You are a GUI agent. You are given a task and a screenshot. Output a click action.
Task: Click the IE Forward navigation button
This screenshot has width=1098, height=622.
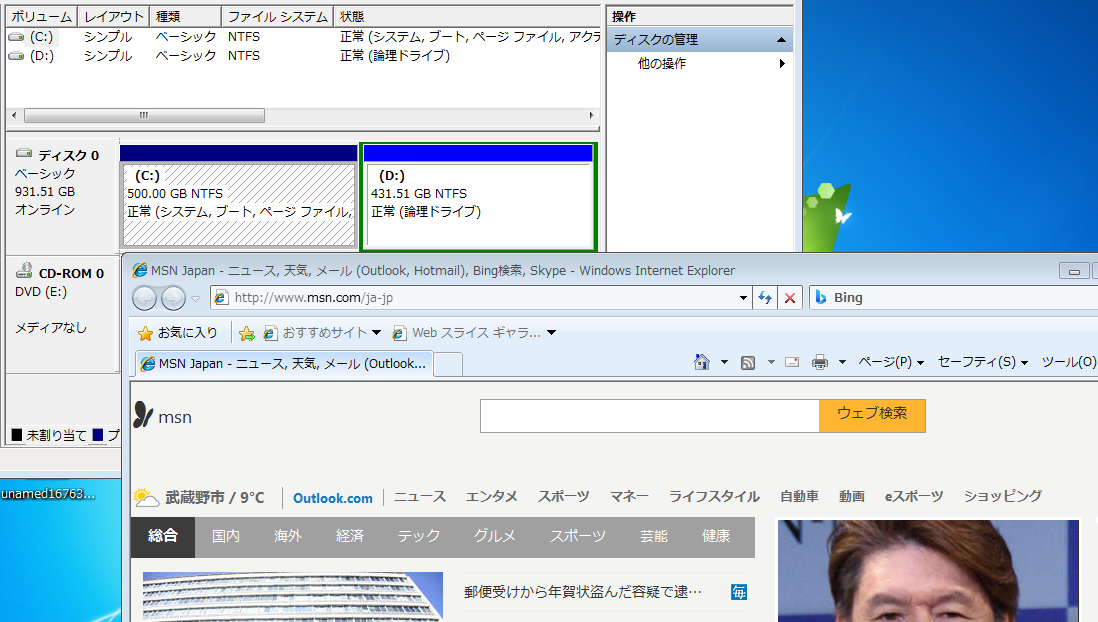click(173, 298)
